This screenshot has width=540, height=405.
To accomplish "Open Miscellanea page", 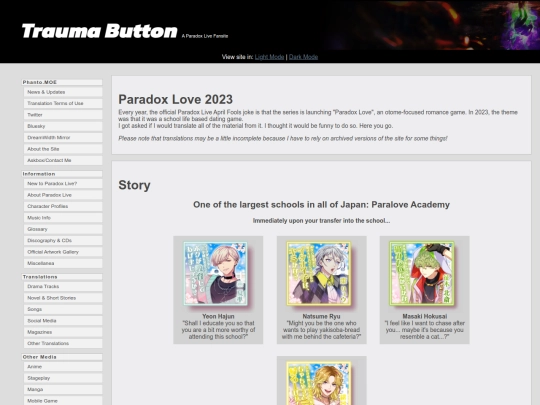I will [63, 263].
